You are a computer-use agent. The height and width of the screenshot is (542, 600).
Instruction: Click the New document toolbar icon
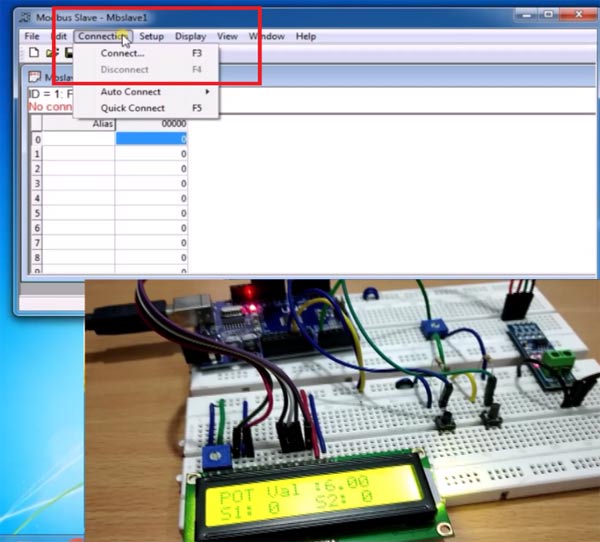pos(34,53)
